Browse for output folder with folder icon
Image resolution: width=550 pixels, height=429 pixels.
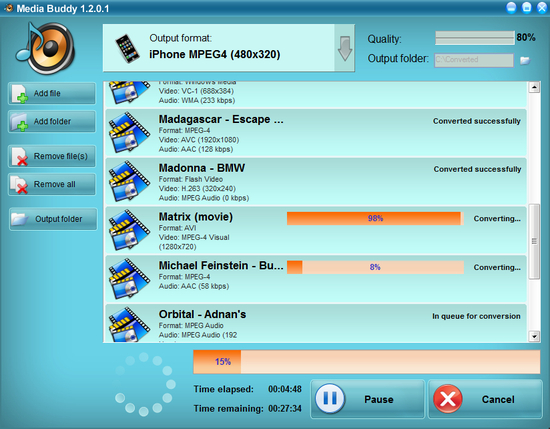pos(525,60)
